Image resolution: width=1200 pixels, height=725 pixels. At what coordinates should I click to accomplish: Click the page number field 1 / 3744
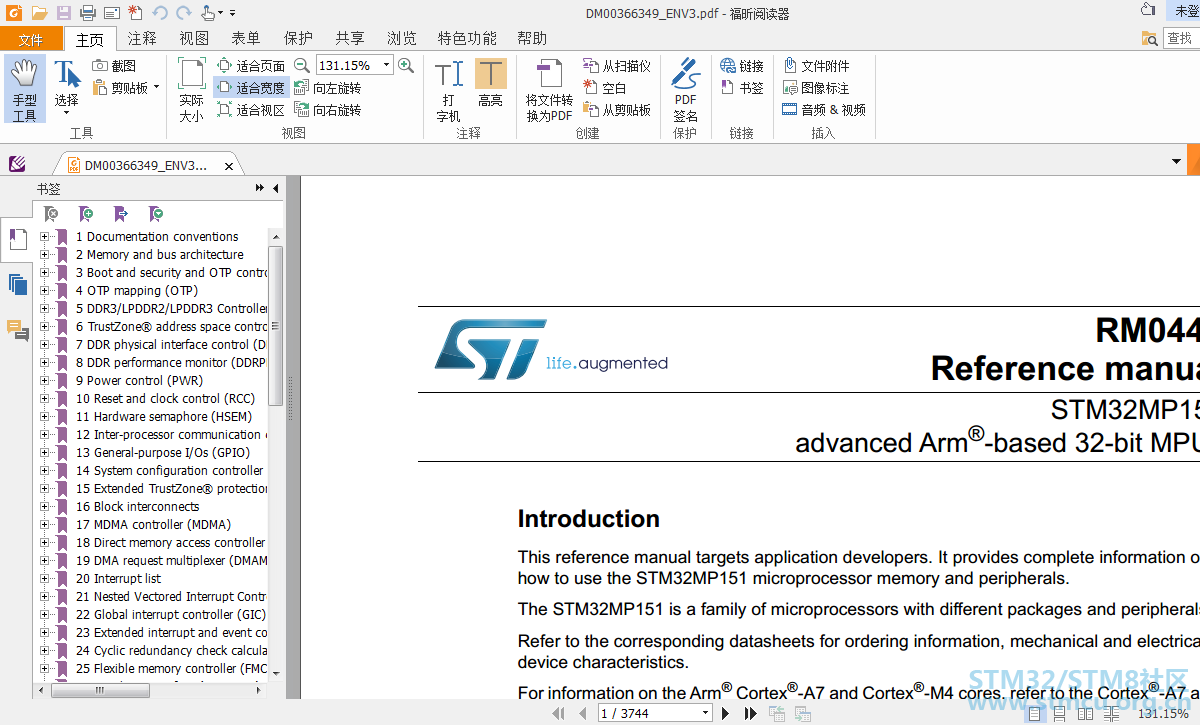coord(655,713)
